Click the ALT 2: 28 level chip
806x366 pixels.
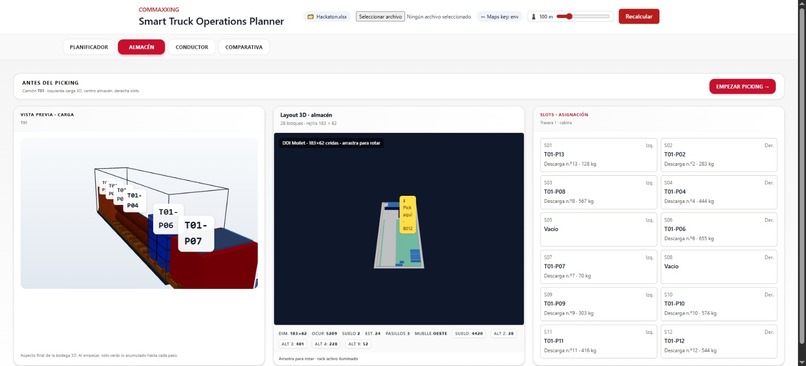504,334
